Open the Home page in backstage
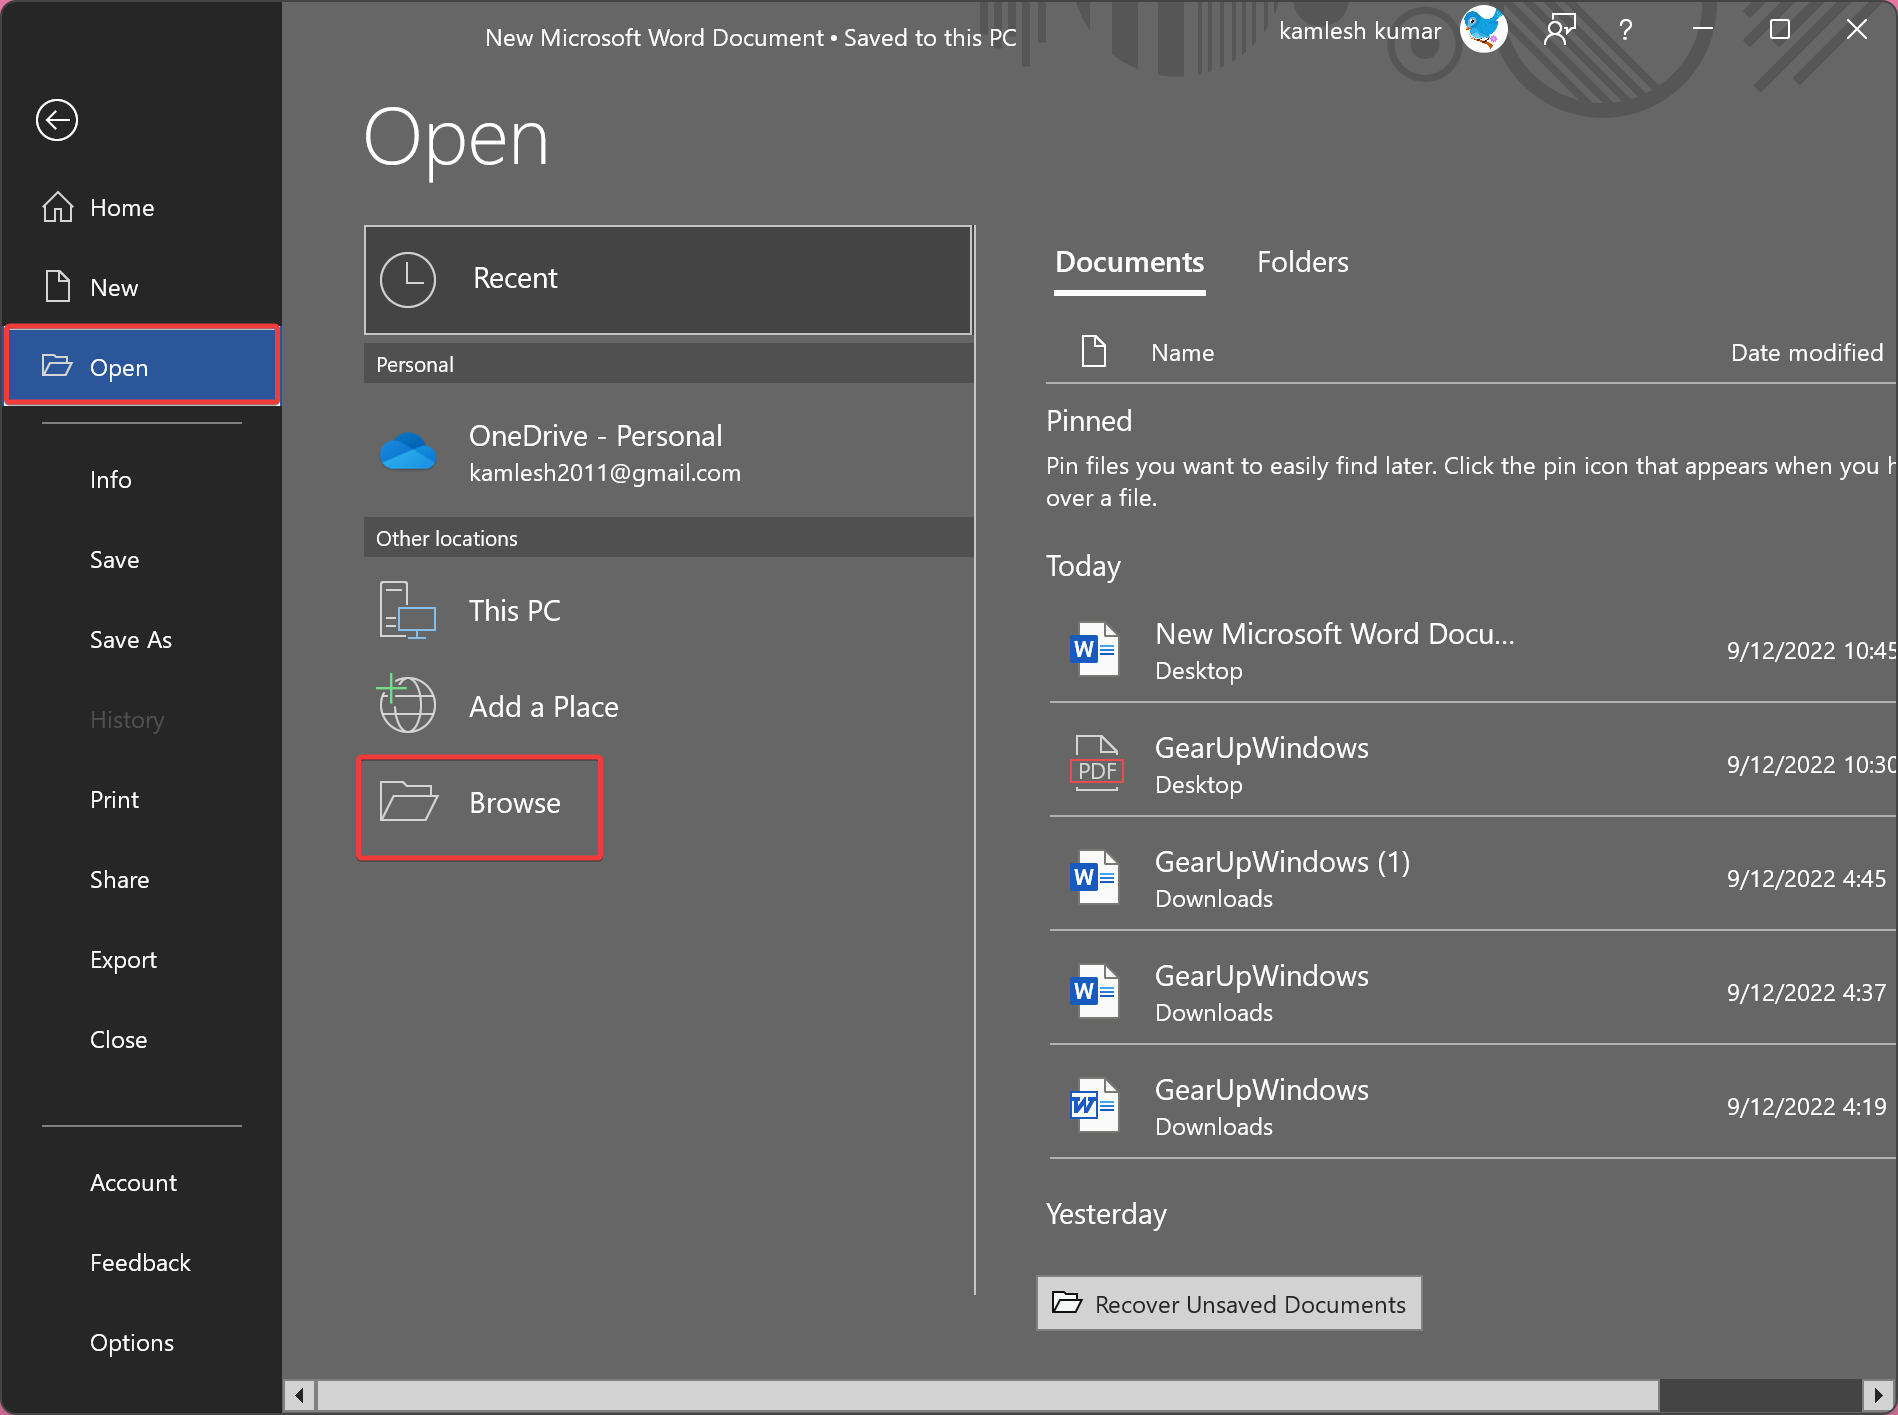The width and height of the screenshot is (1898, 1415). [142, 207]
